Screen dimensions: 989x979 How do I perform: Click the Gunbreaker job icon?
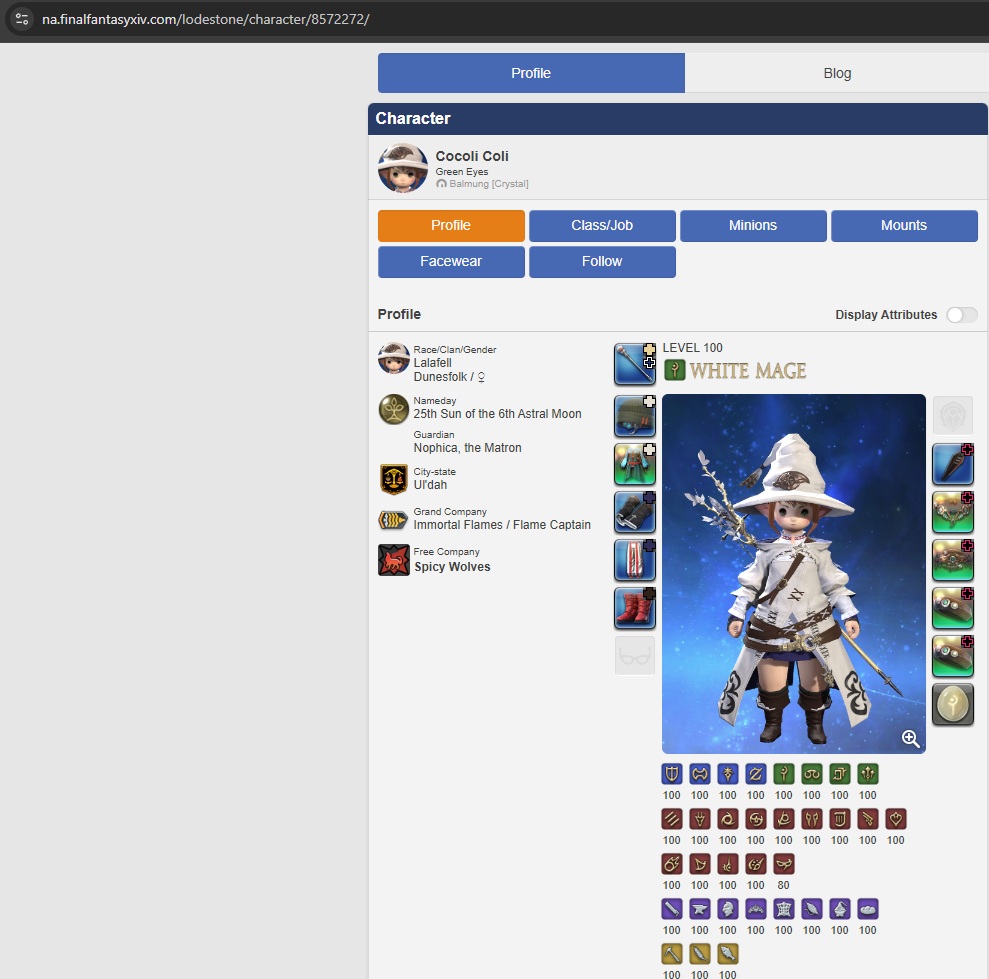[x=756, y=773]
